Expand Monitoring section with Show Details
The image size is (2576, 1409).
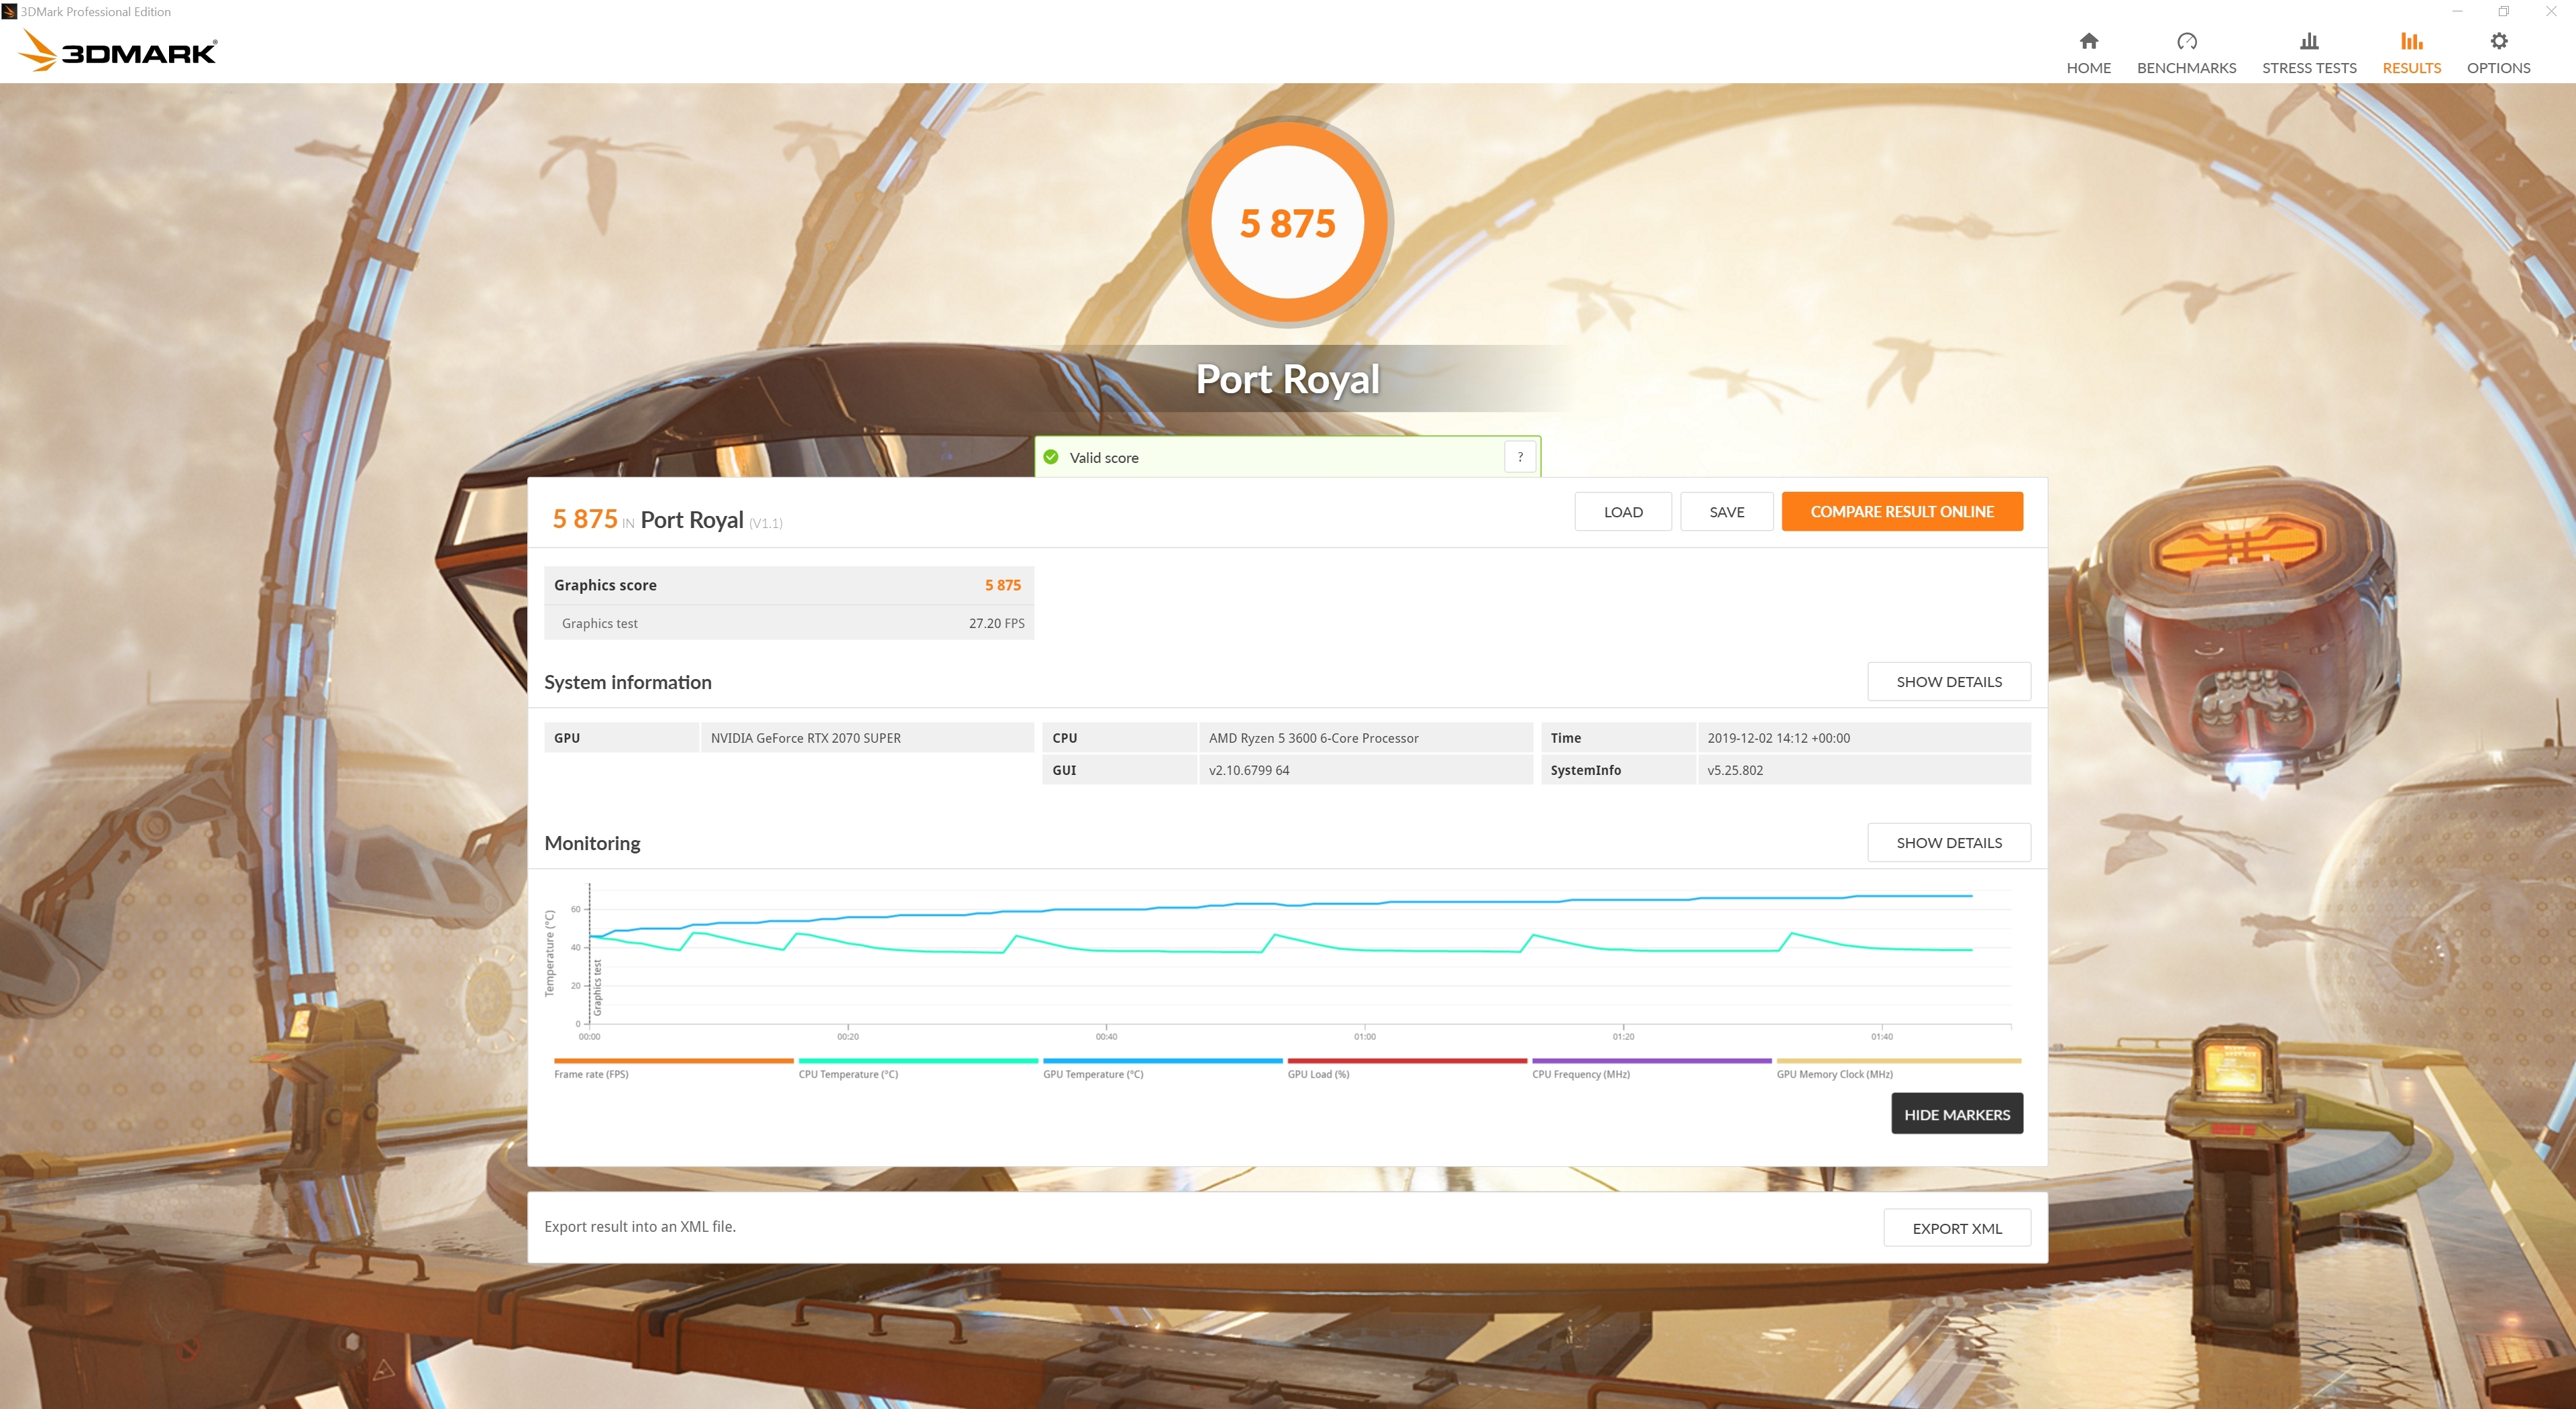pyautogui.click(x=1948, y=842)
